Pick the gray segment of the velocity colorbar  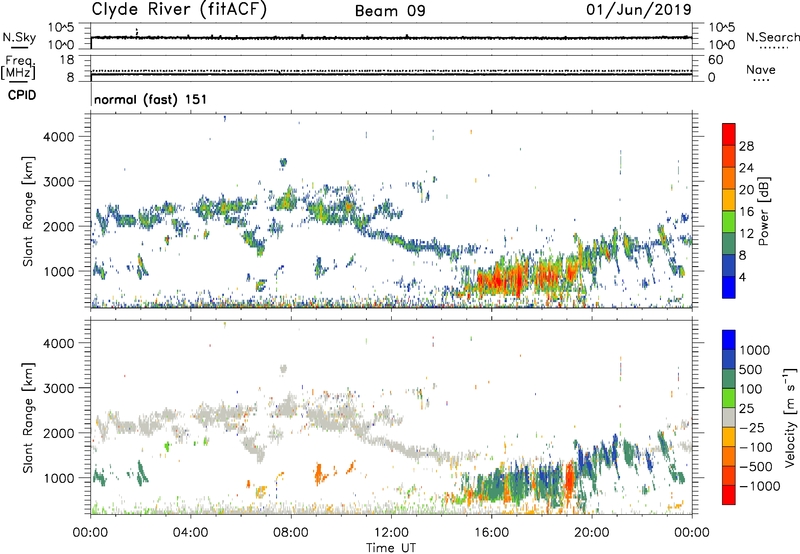click(729, 417)
